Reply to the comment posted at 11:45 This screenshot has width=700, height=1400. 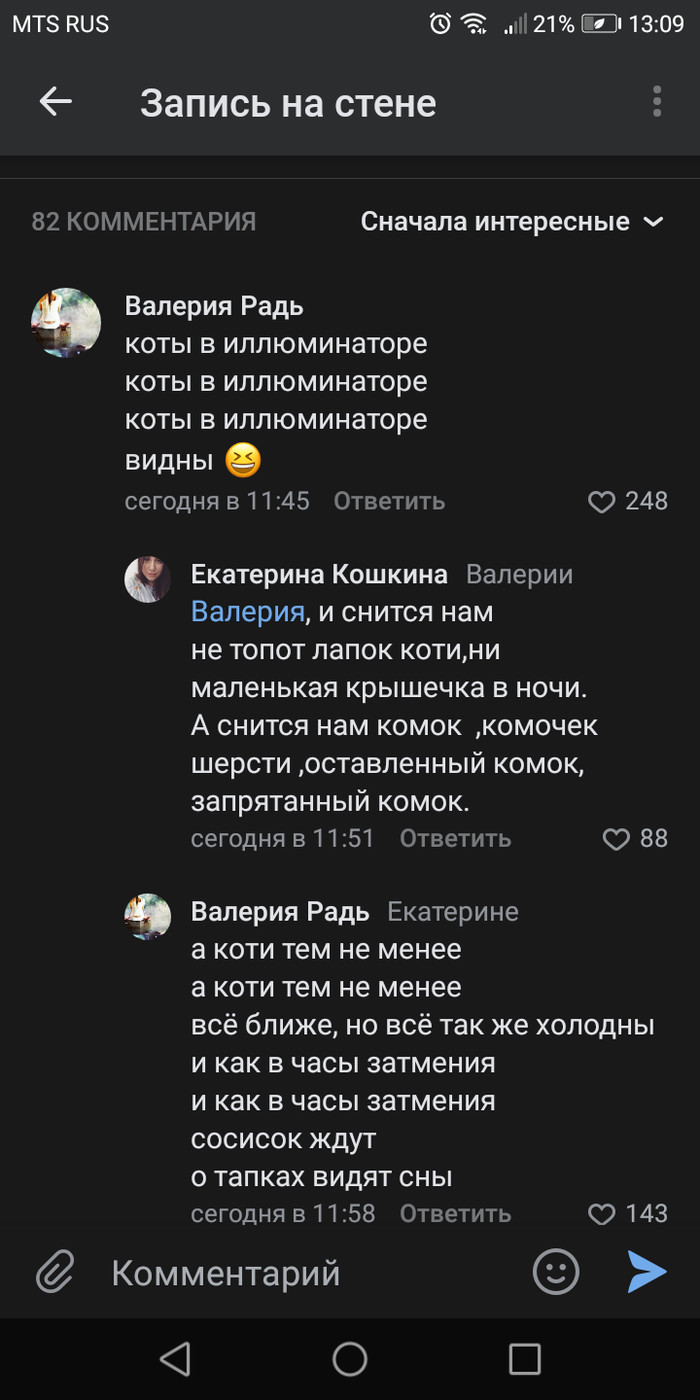389,501
